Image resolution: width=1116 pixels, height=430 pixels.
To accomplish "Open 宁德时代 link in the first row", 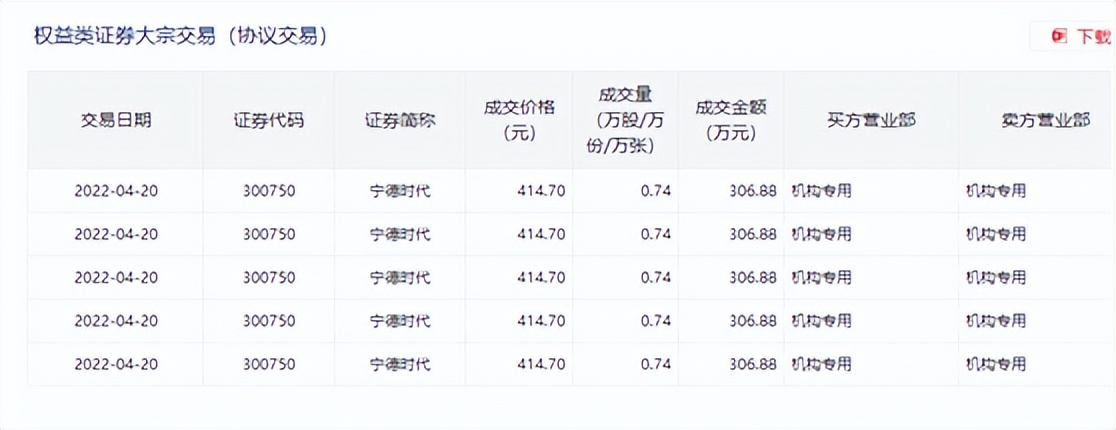I will pyautogui.click(x=400, y=191).
